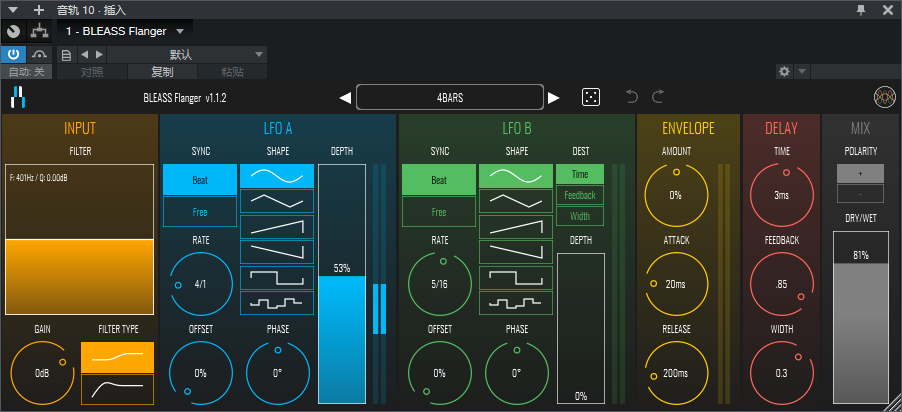This screenshot has height=412, width=902.
Task: Open the plugin routing icon
Action: point(40,31)
